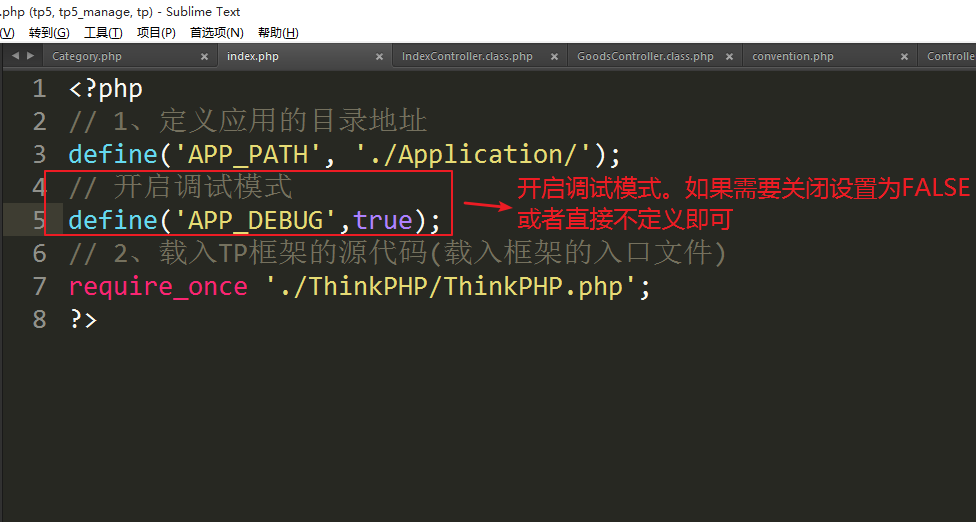Open the 工具(T) Tools menu
This screenshot has height=522, width=976.
tap(103, 33)
